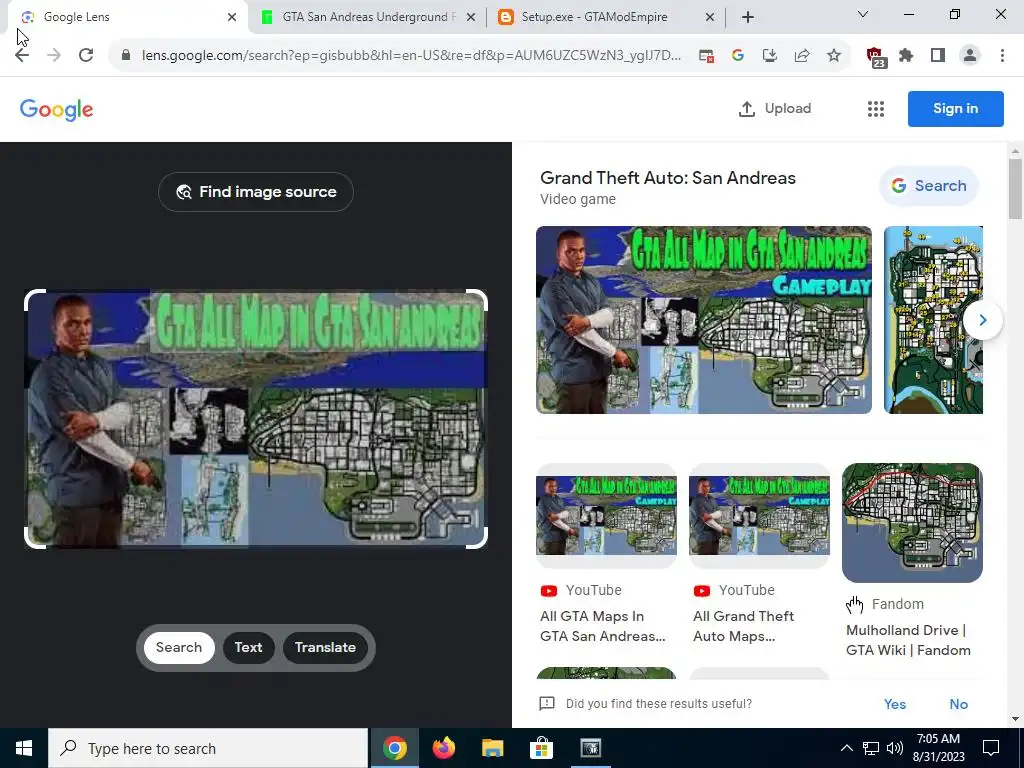Click the Google extension icon in address bar
The width and height of the screenshot is (1024, 768).
(x=738, y=56)
